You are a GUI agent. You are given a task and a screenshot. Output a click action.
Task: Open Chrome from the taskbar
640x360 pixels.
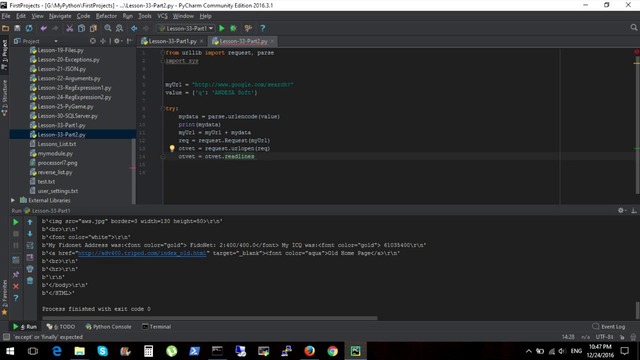tap(332, 351)
